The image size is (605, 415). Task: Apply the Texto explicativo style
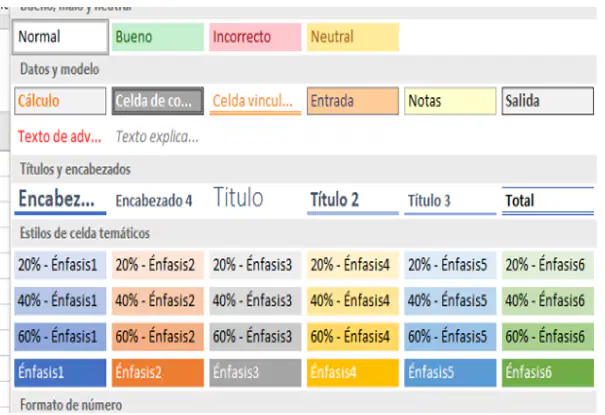pos(158,137)
